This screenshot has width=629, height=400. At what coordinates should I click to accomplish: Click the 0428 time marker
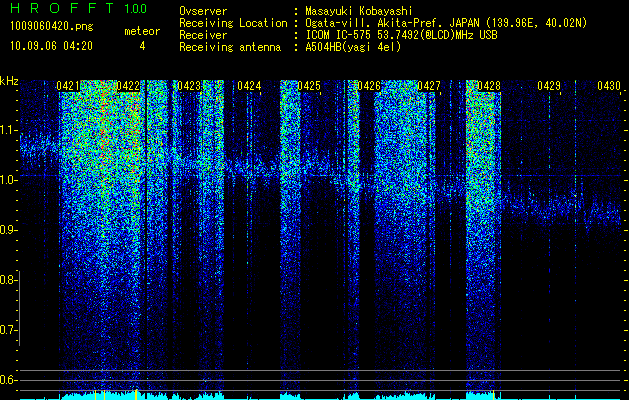coord(489,86)
